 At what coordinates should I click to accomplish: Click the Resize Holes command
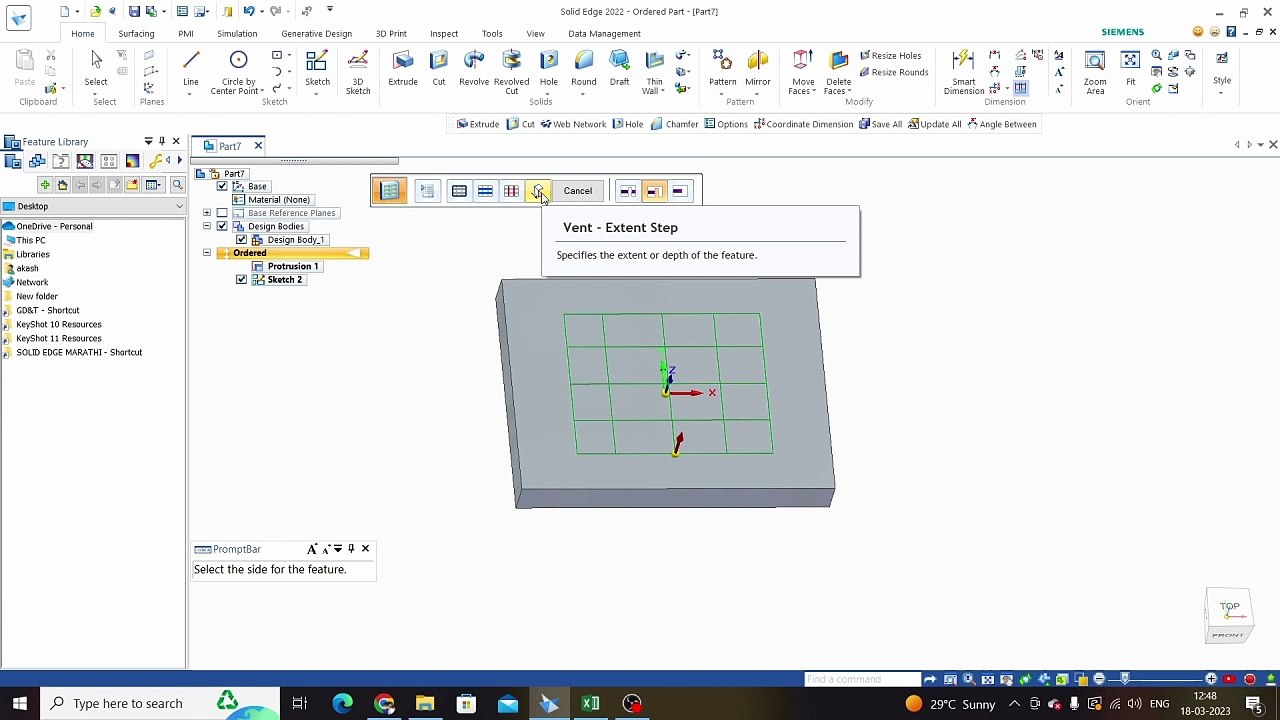(x=890, y=56)
